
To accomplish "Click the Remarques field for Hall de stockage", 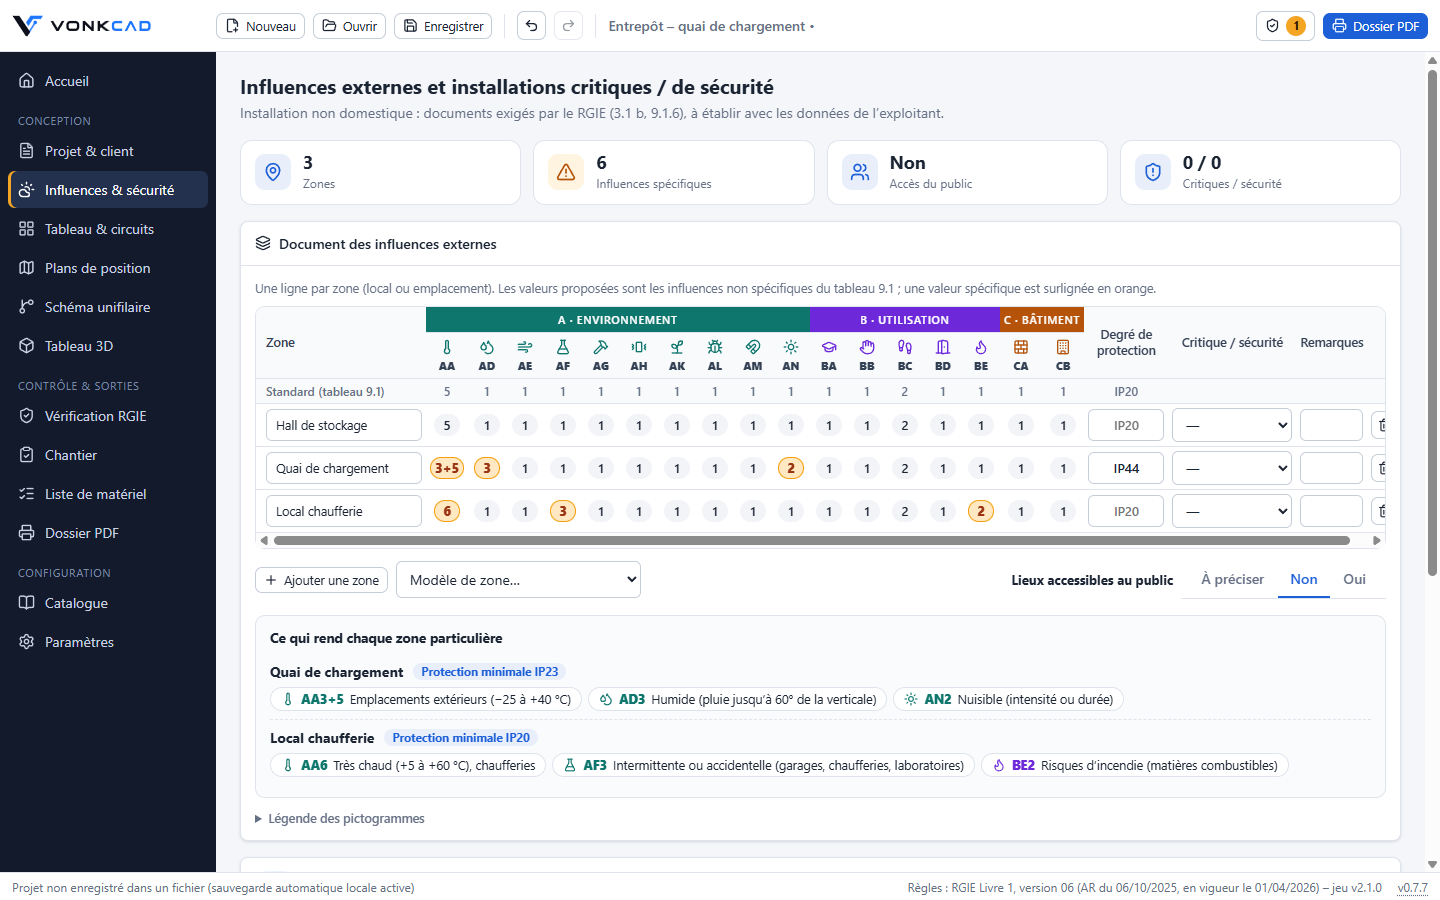I will pyautogui.click(x=1331, y=425).
